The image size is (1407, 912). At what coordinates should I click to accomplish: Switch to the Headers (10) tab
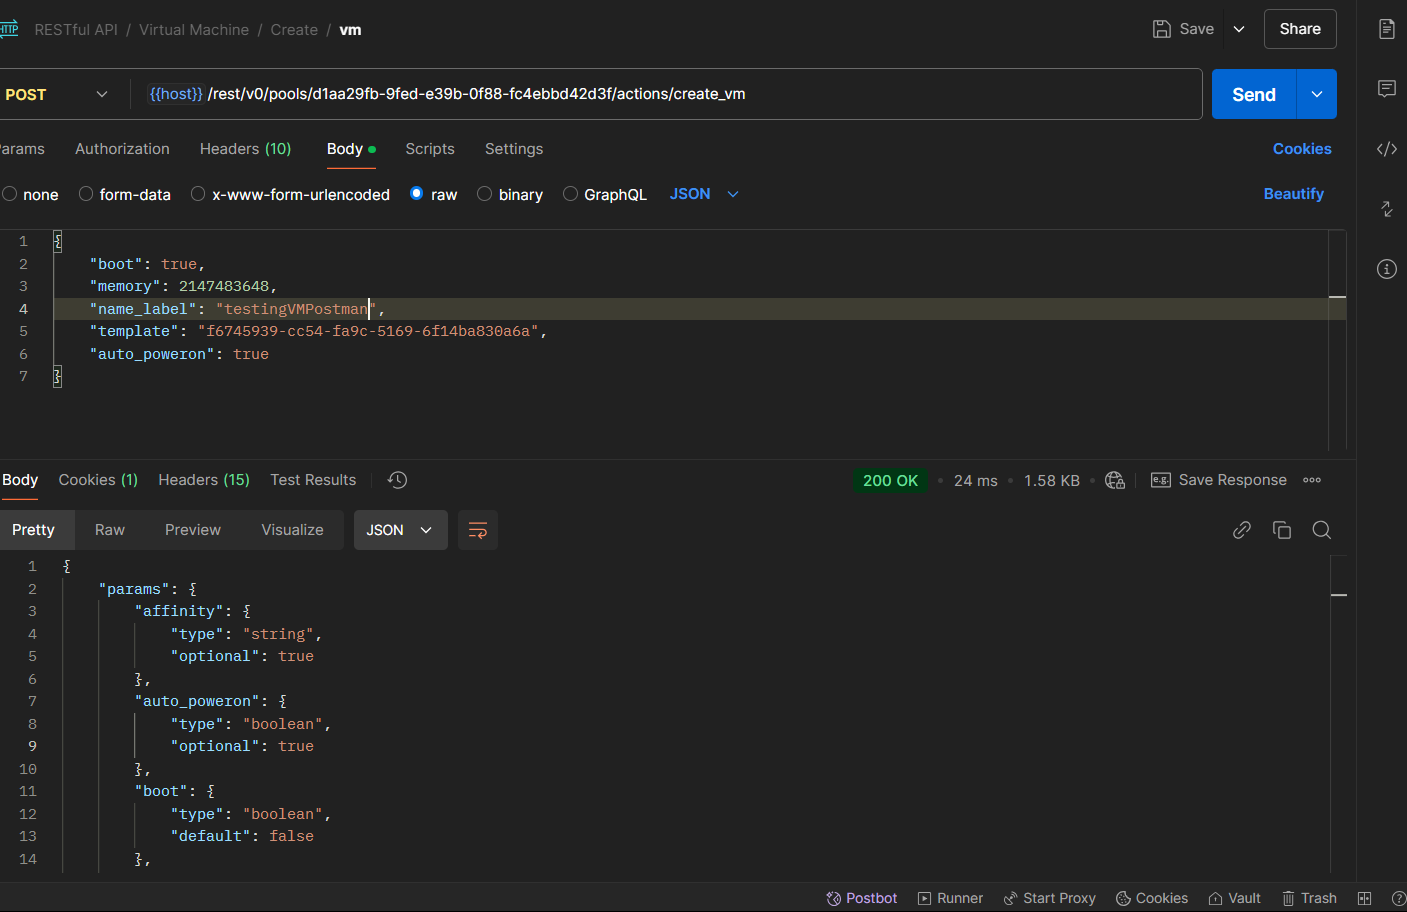[x=245, y=148]
